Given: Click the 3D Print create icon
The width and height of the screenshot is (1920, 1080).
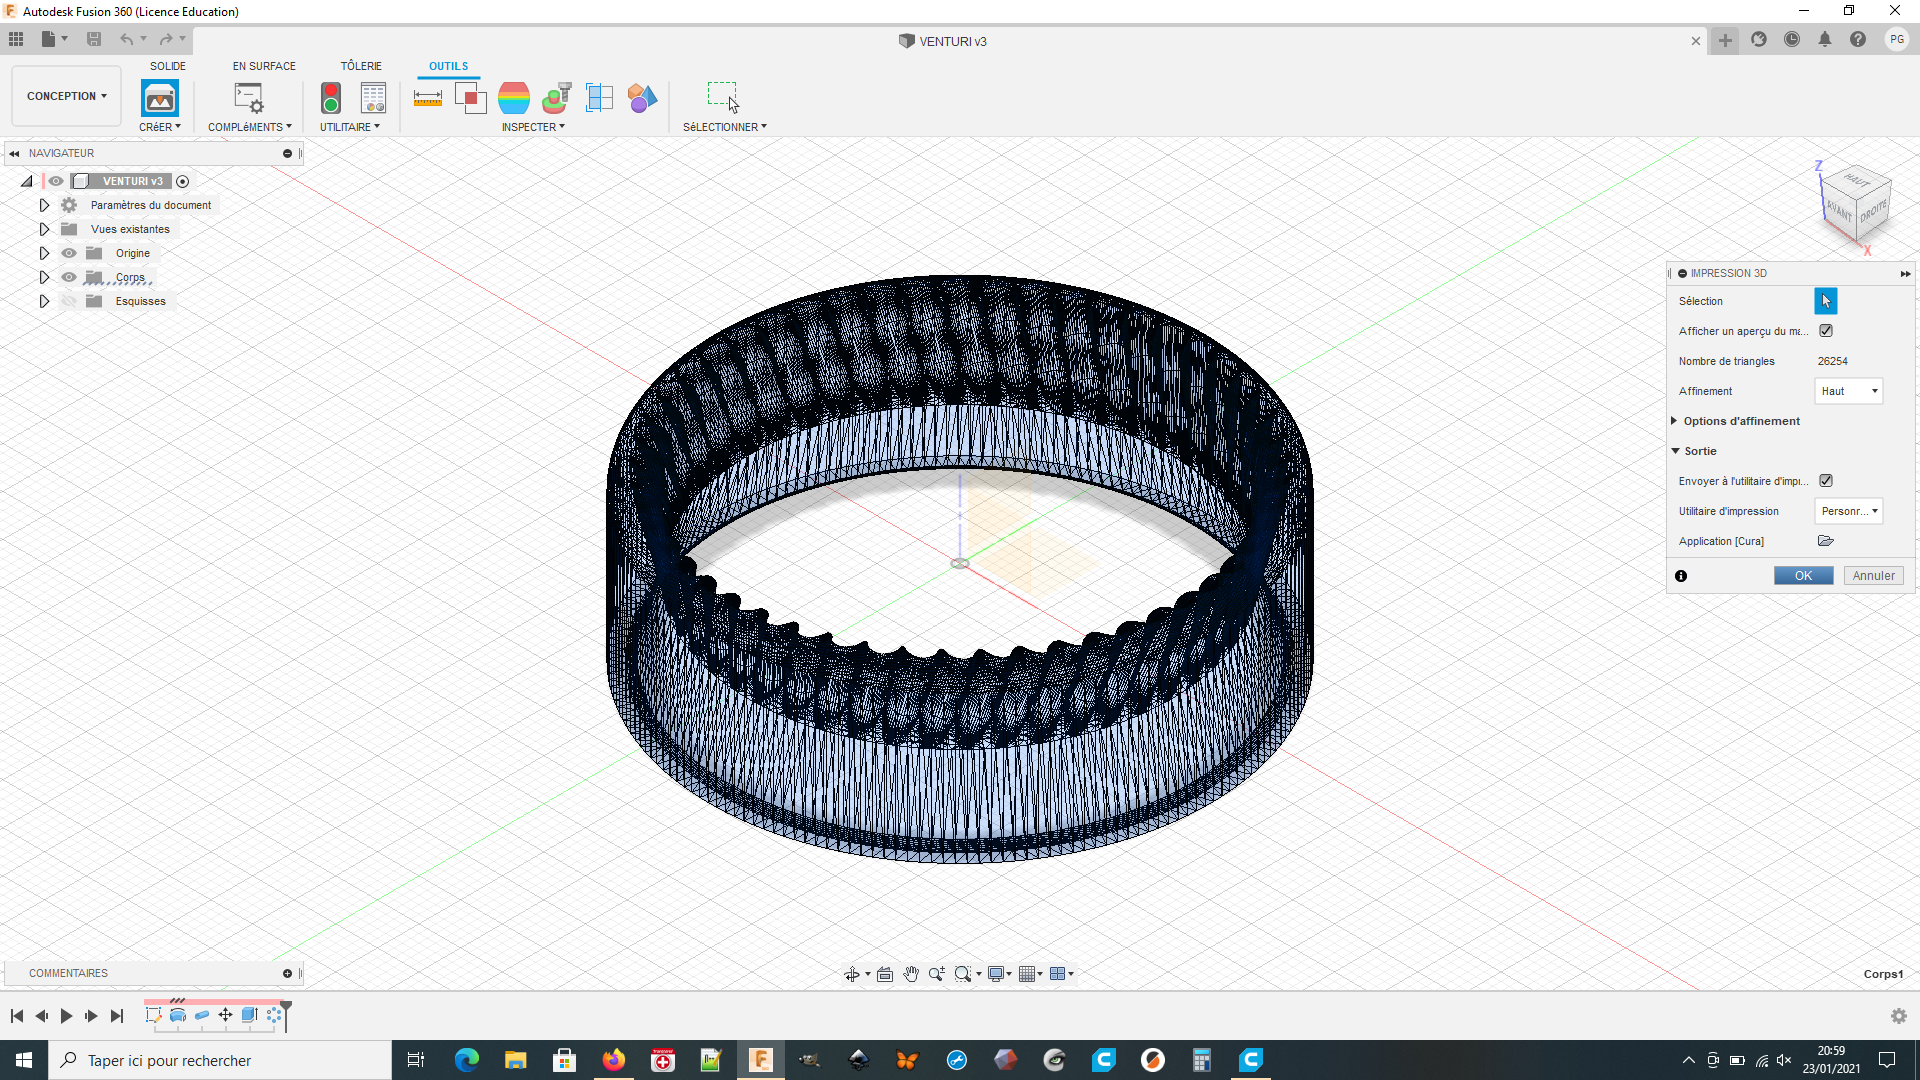Looking at the screenshot, I should (x=160, y=98).
